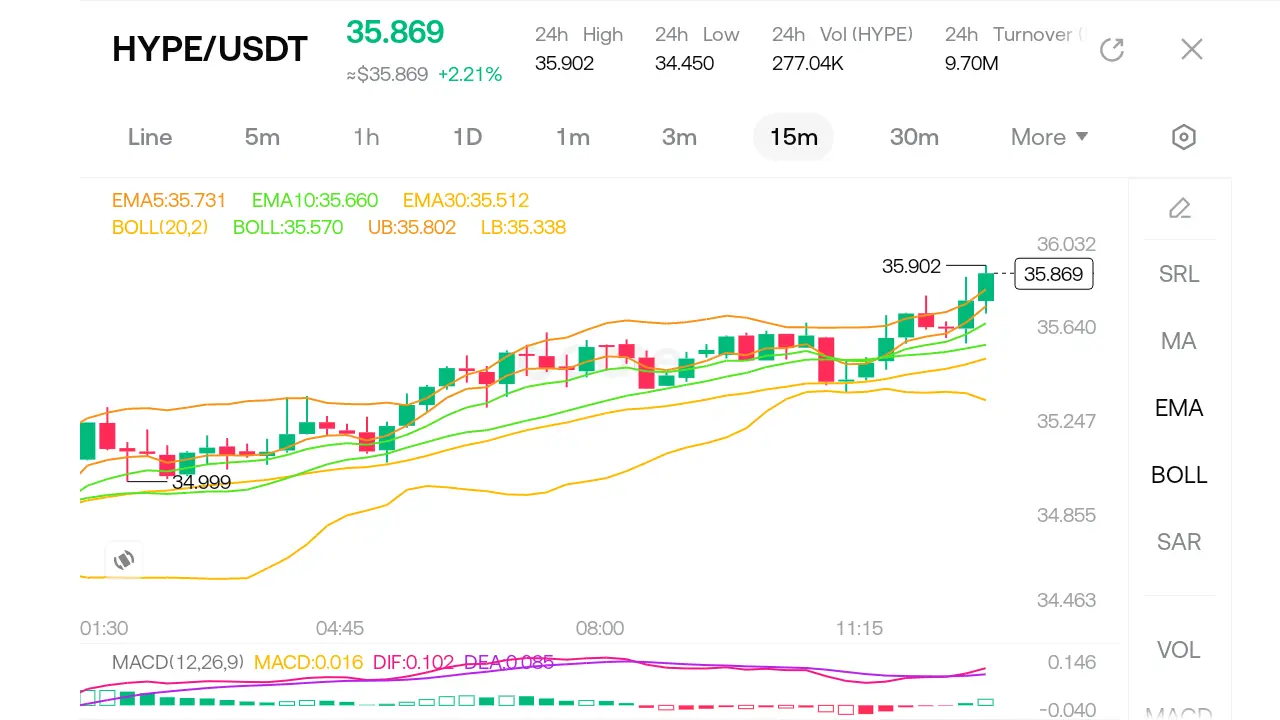1280x720 pixels.
Task: Click the 34.855 price axis label
Action: pyautogui.click(x=1066, y=515)
